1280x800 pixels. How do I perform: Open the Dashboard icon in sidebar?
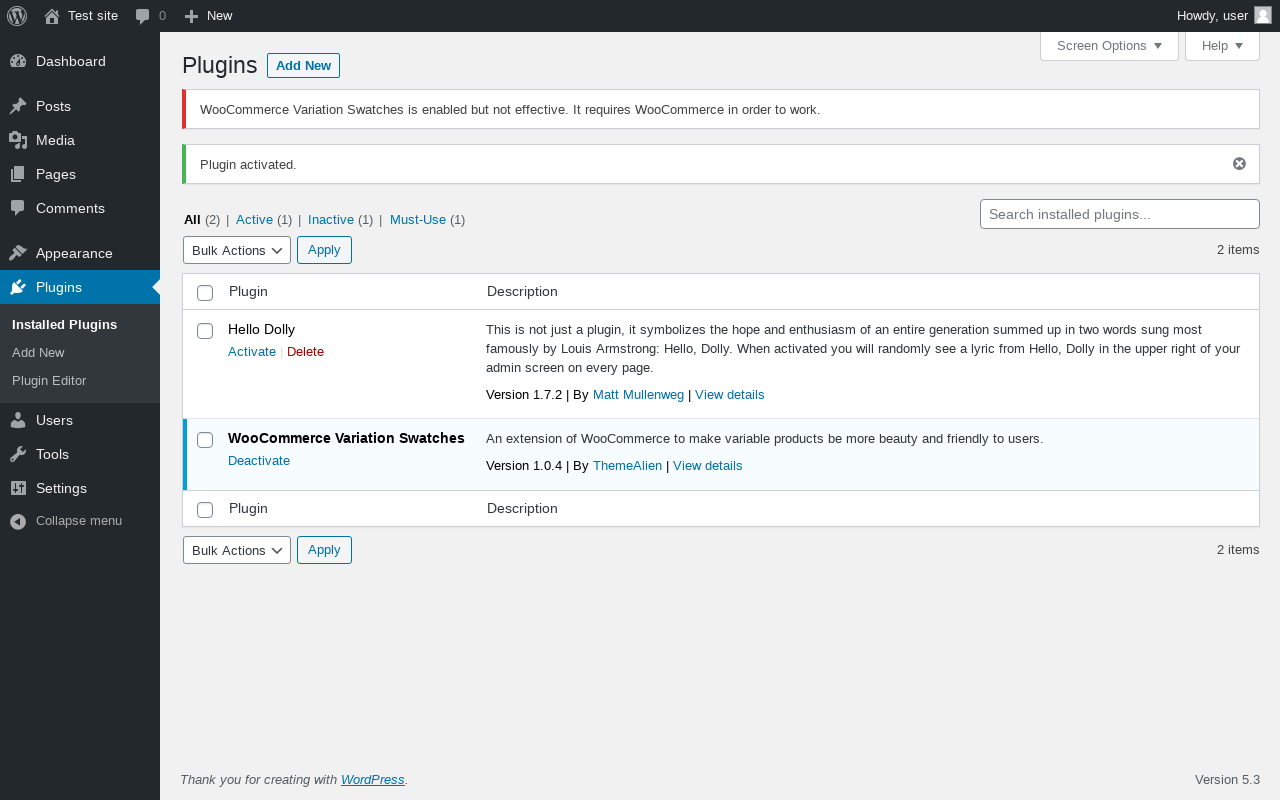18,61
